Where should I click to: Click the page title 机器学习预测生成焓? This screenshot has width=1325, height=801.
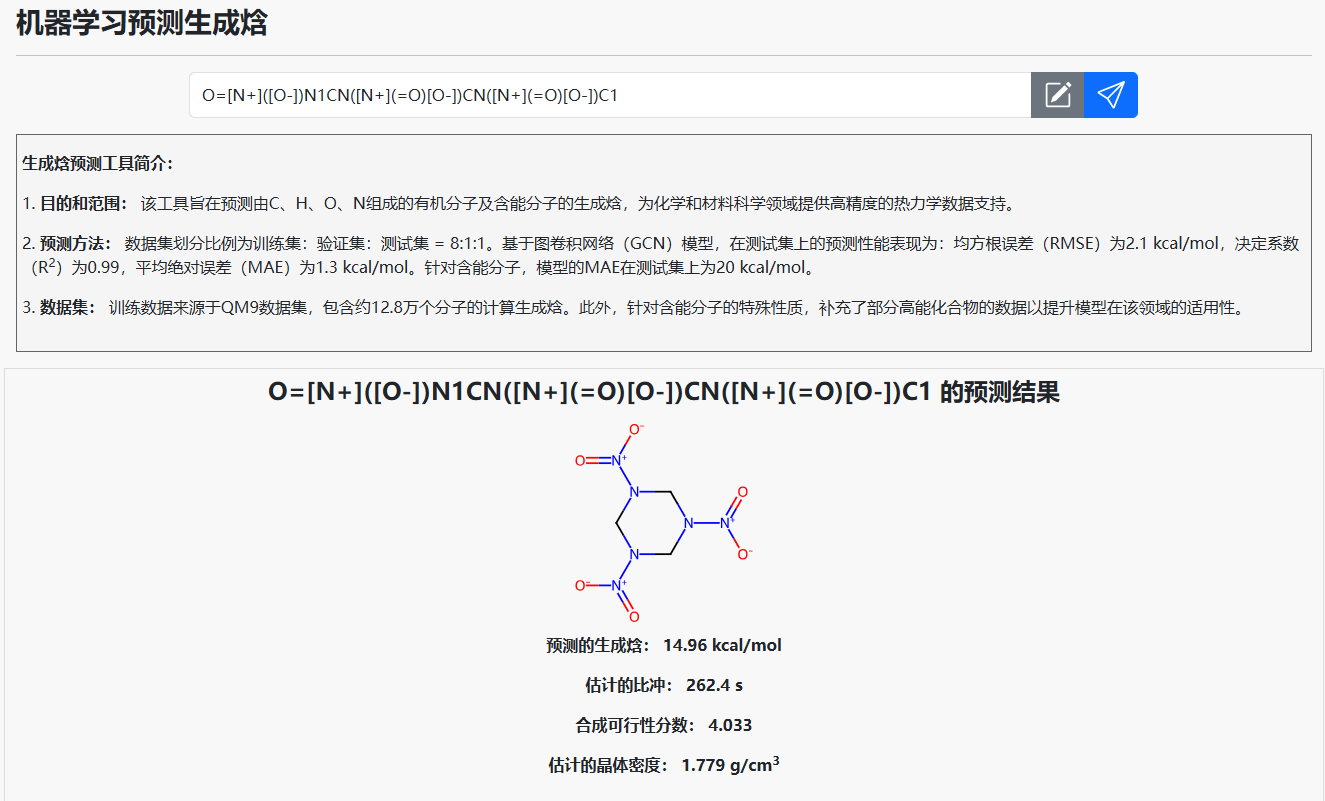pyautogui.click(x=142, y=23)
